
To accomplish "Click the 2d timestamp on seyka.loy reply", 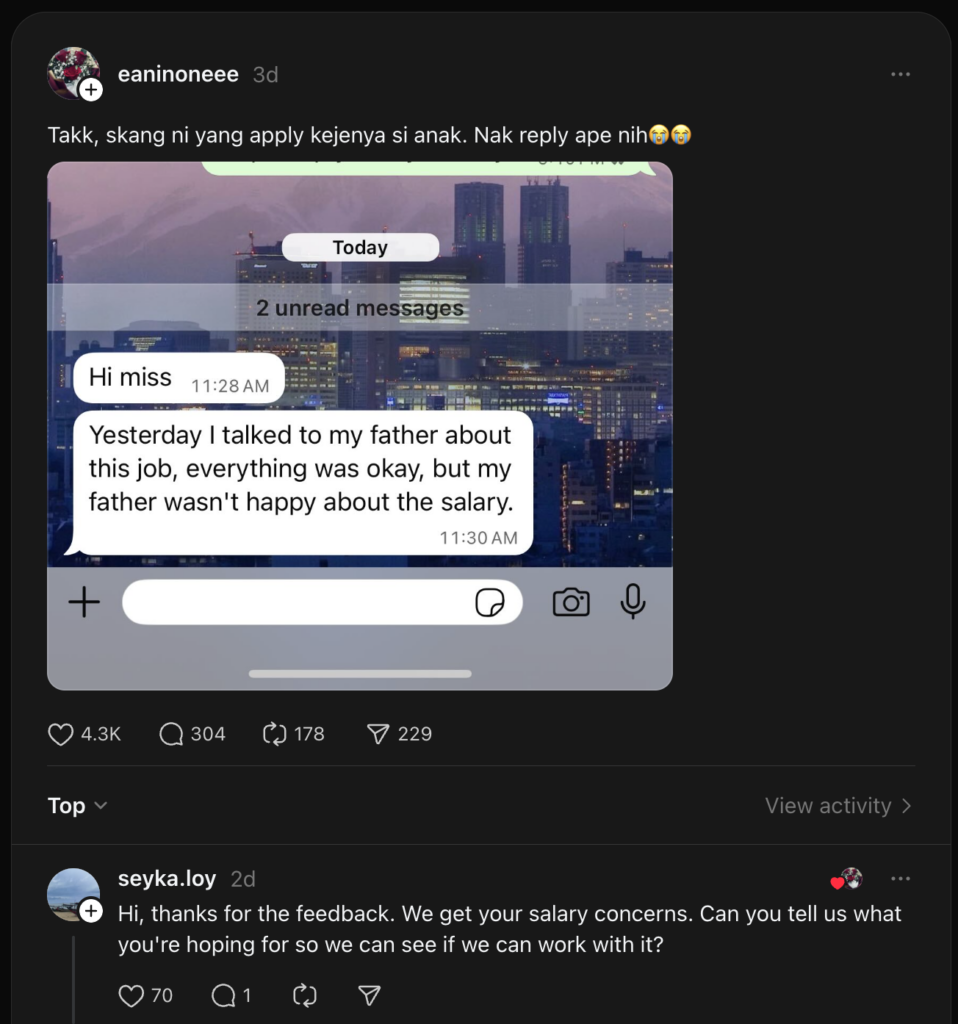I will coord(243,879).
